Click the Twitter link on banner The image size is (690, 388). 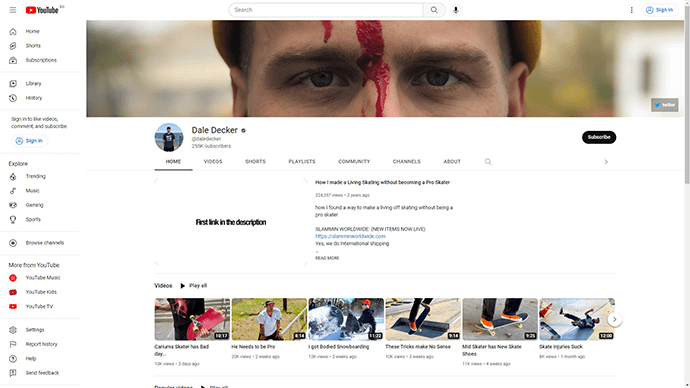664,105
